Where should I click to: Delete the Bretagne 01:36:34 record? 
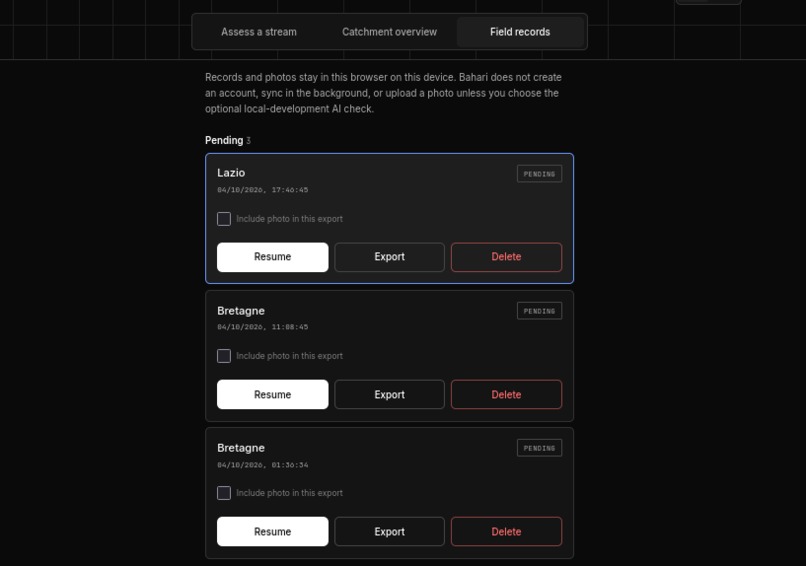point(506,532)
